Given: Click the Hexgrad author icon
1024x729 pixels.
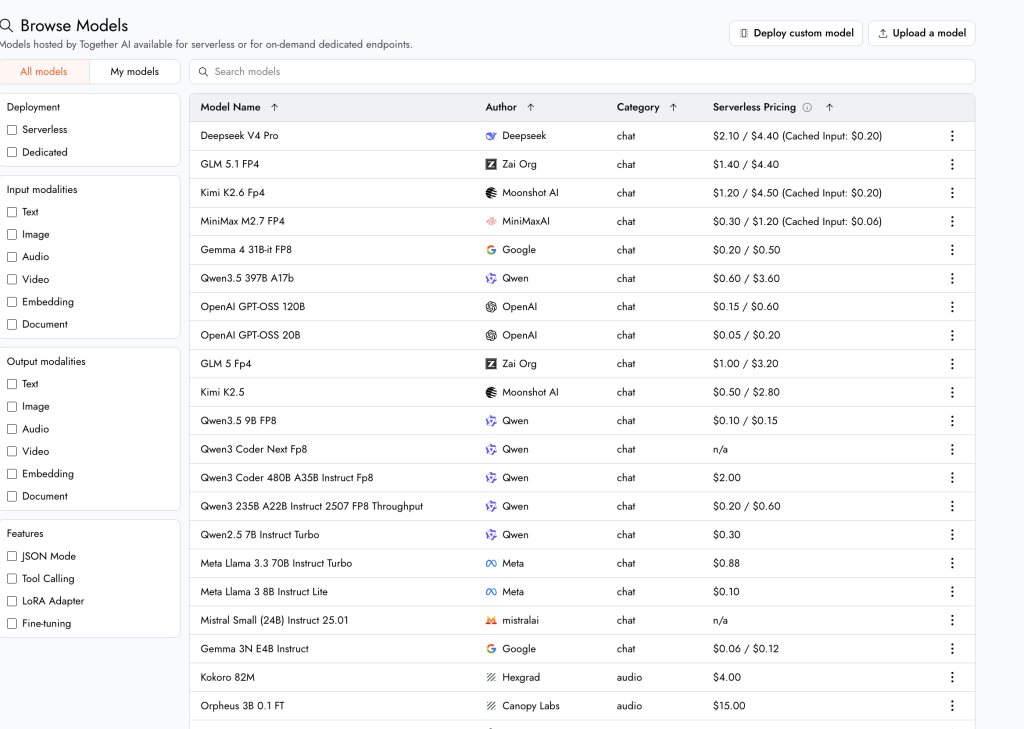Looking at the screenshot, I should tap(491, 677).
